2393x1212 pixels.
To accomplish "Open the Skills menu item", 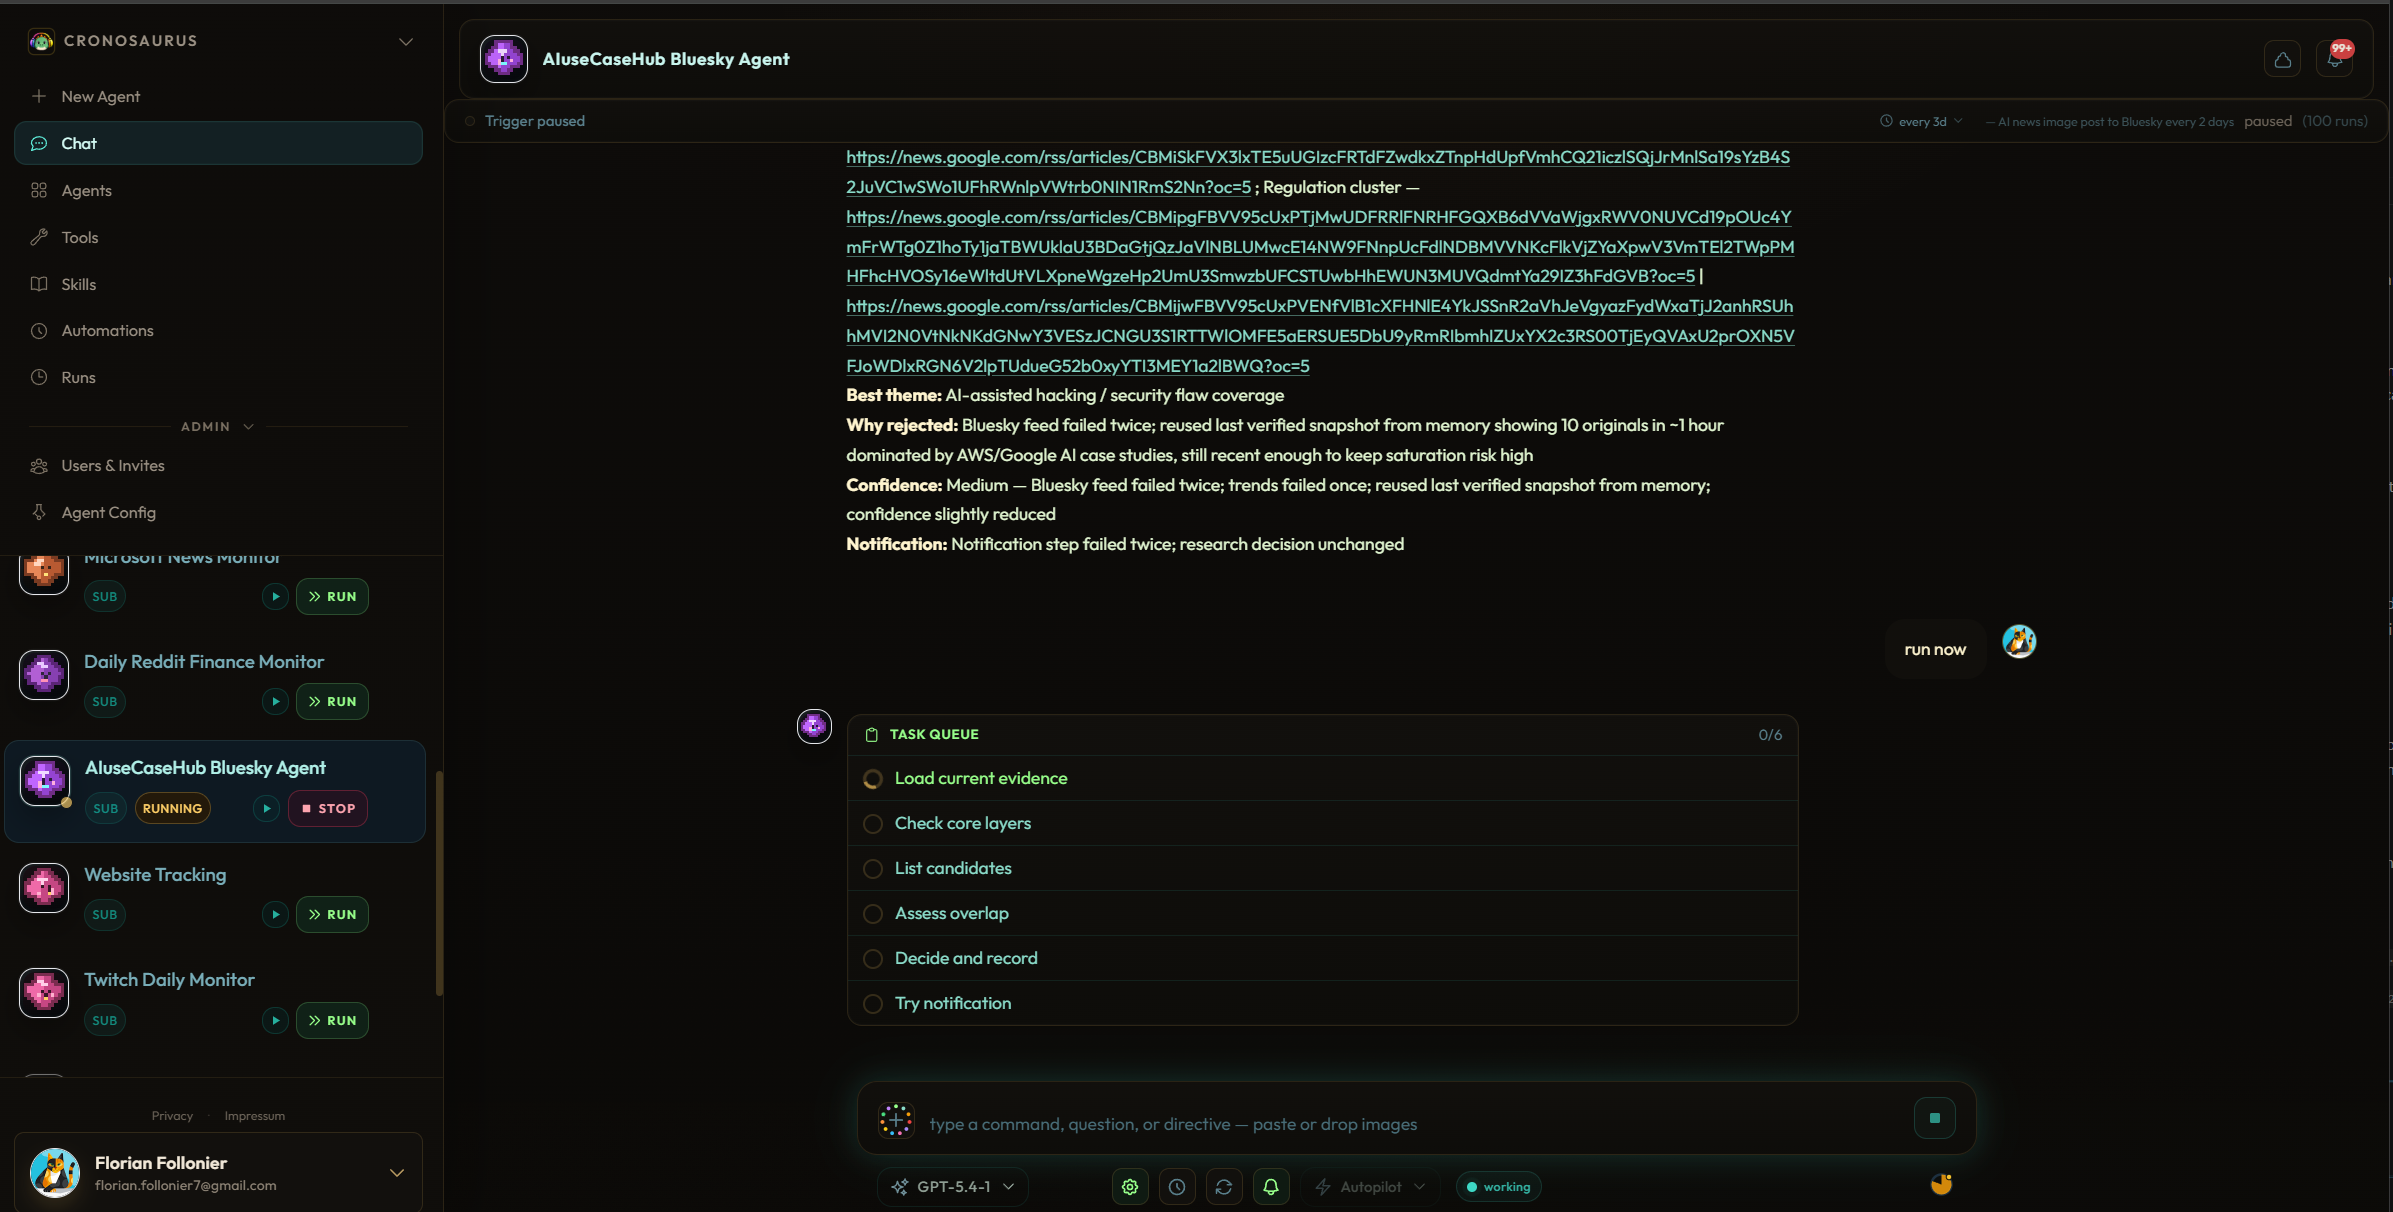I will click(x=218, y=285).
